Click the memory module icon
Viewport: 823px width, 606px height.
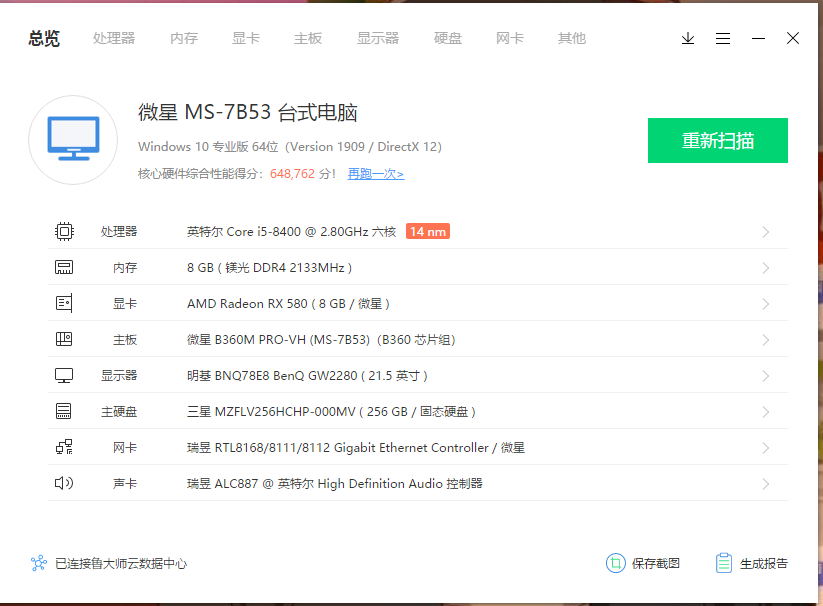[x=64, y=268]
